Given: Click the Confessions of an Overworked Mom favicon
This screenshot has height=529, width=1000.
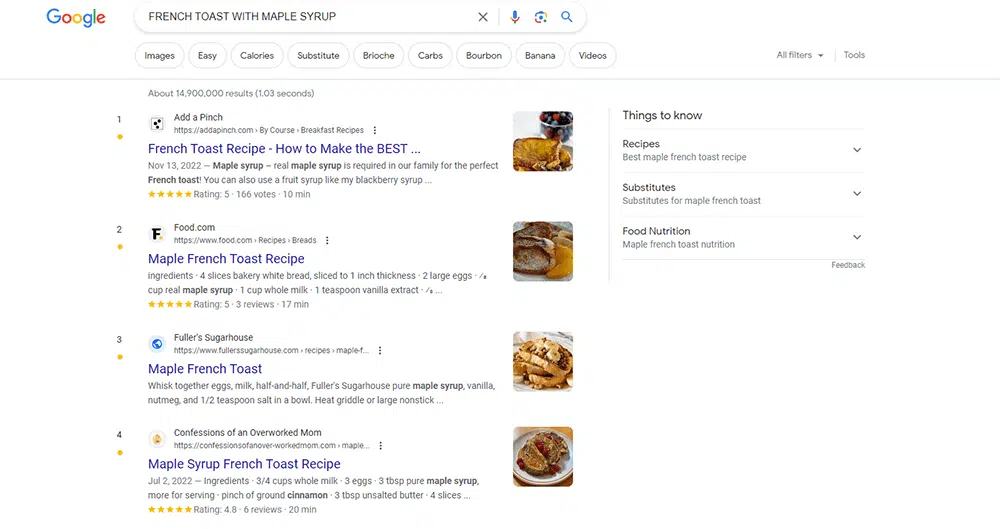Looking at the screenshot, I should pos(157,439).
